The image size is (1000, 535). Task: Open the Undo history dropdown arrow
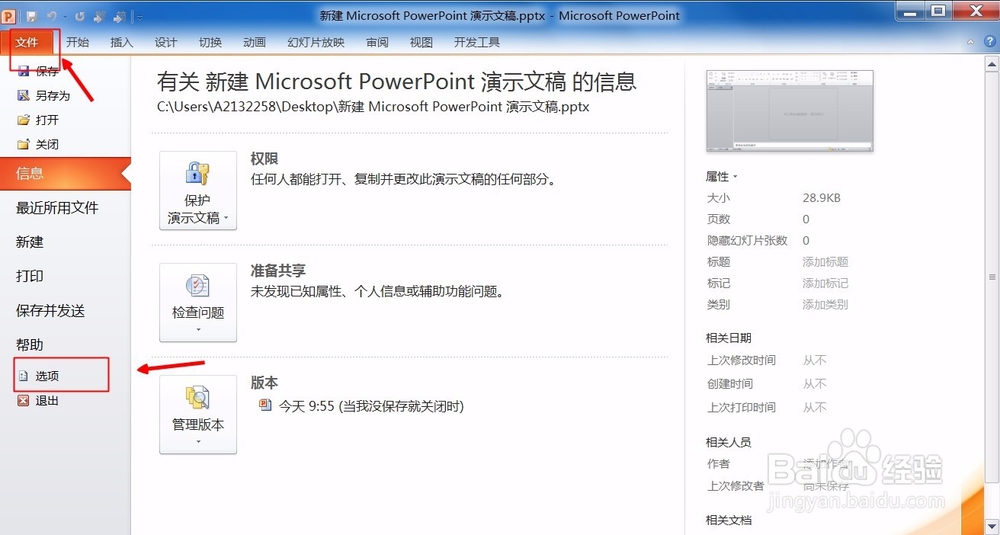[x=64, y=17]
